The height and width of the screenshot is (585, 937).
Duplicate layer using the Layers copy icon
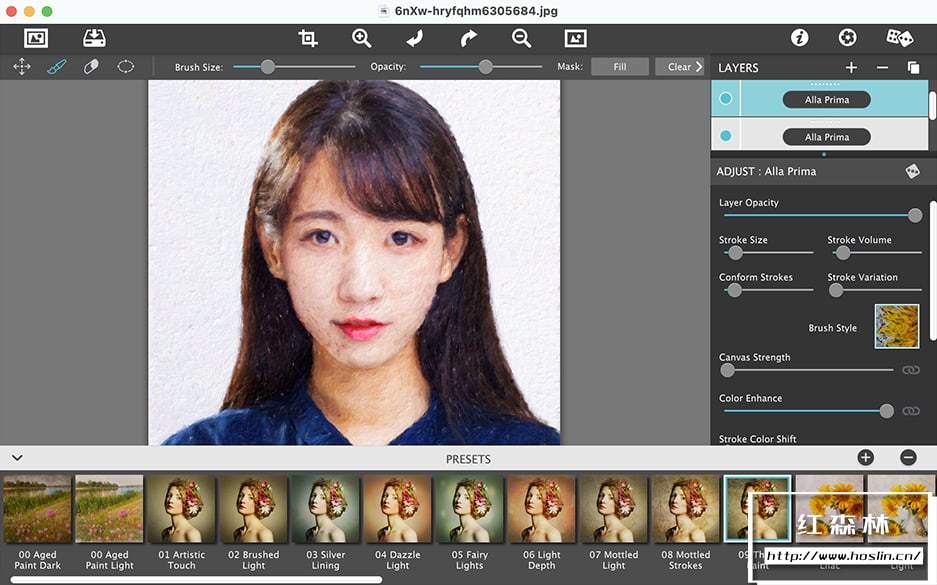coord(913,68)
